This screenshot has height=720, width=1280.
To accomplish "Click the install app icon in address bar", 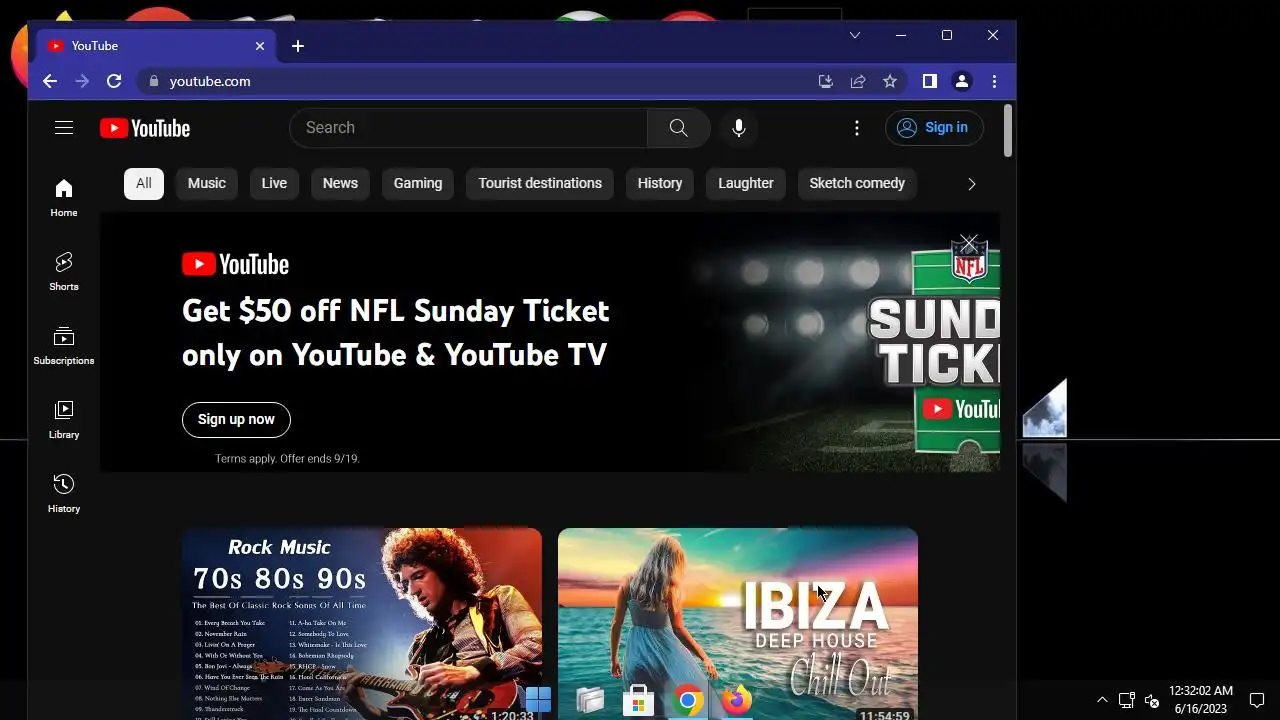I will [825, 81].
